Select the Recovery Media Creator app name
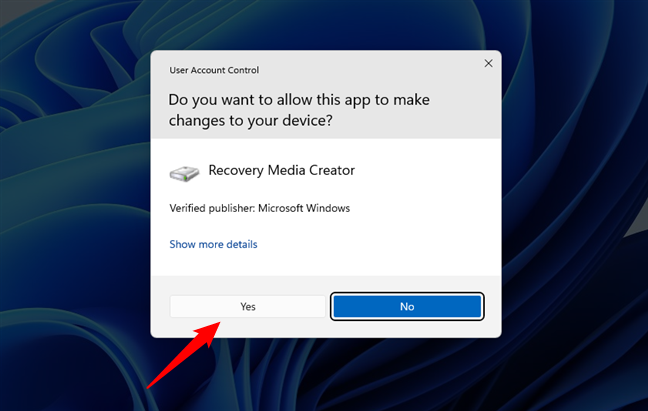Screen dimensions: 648x411 (281, 170)
